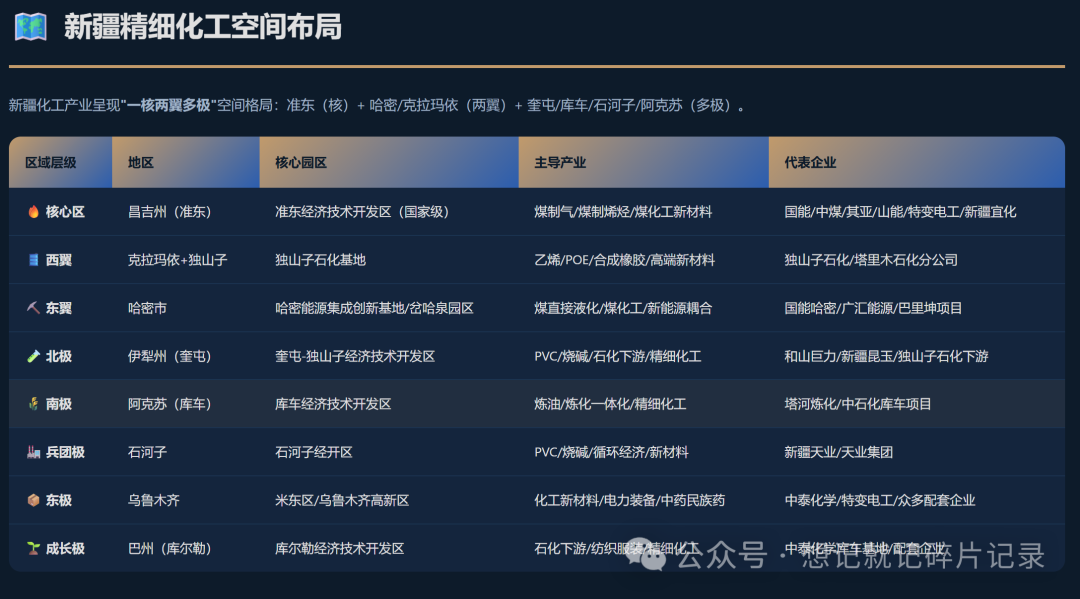1080x599 pixels.
Task: Click the cell 米东区/乌鲁木齐高新区
Action: [342, 501]
